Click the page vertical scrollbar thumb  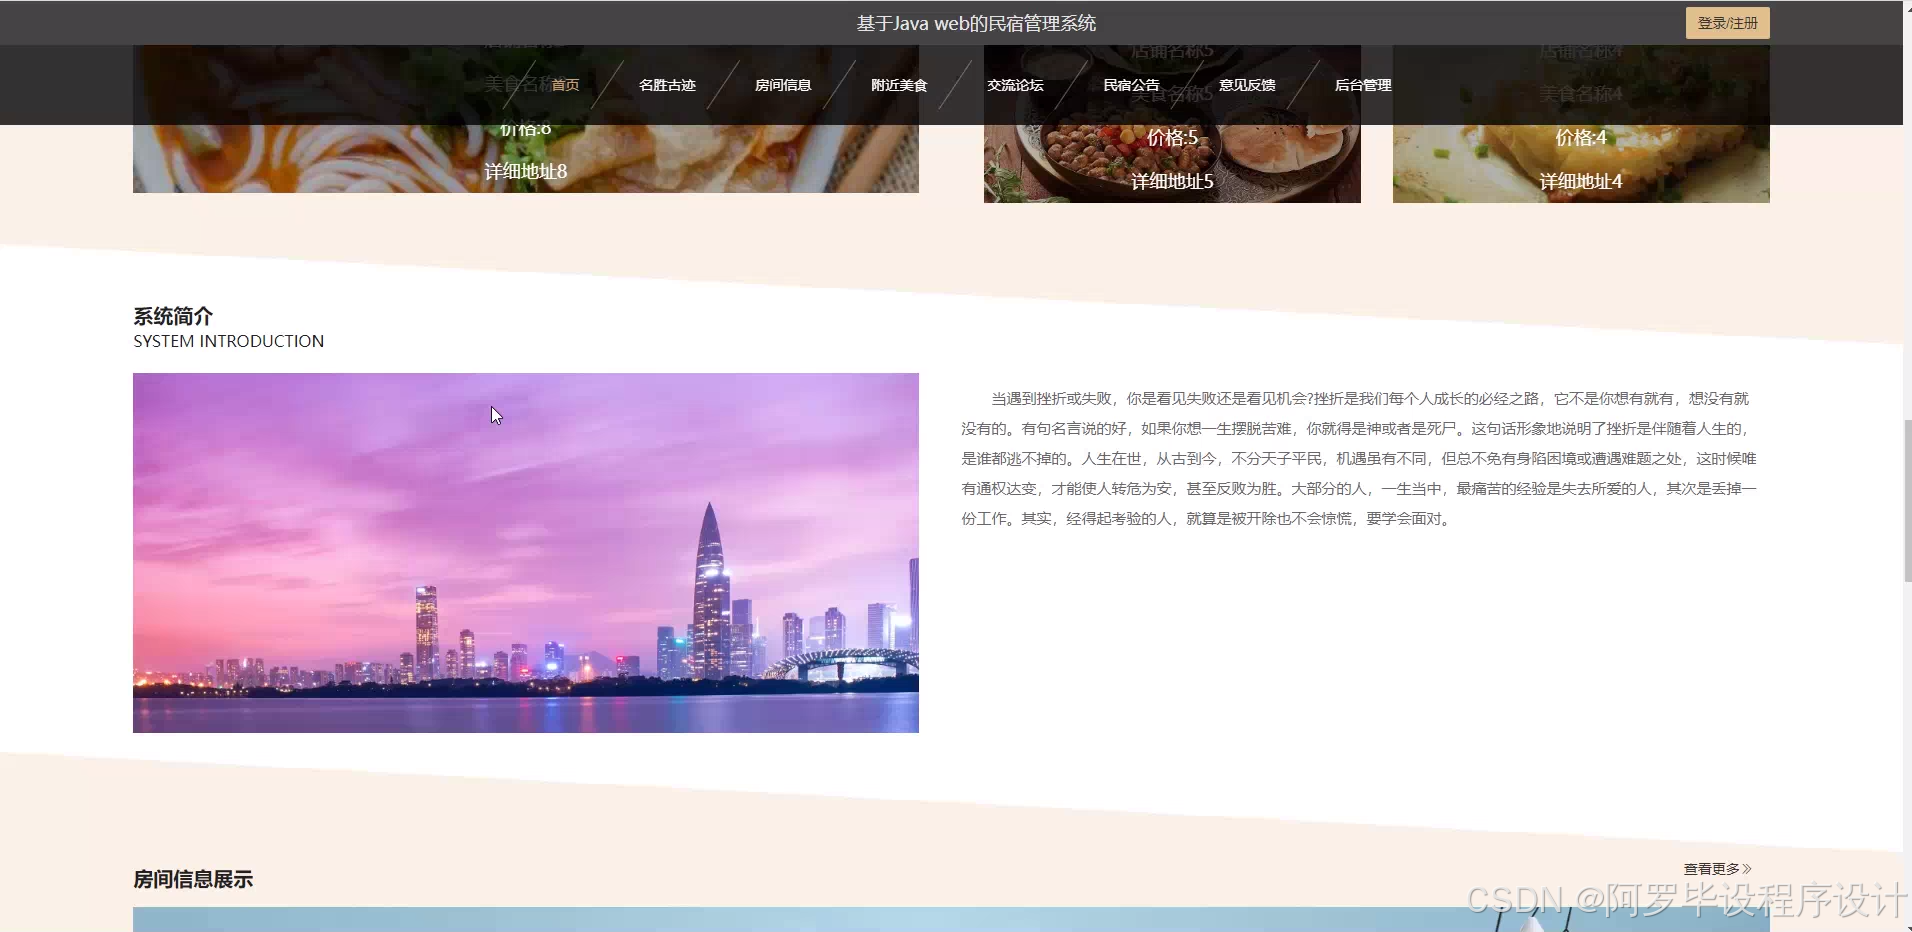point(1907,501)
